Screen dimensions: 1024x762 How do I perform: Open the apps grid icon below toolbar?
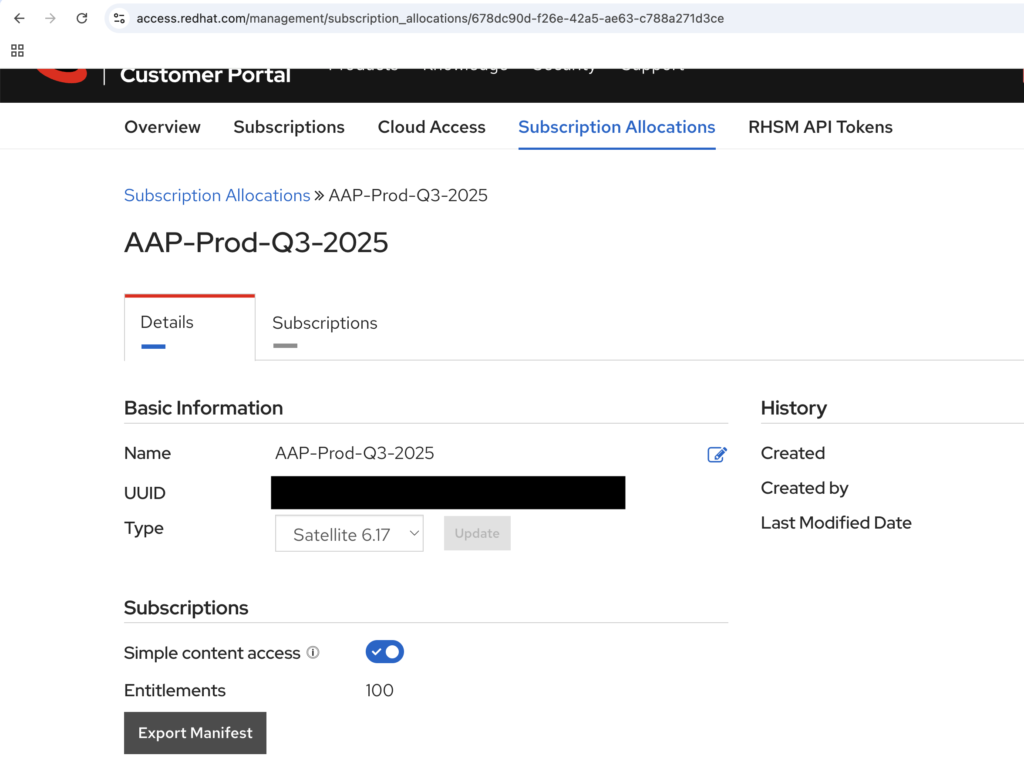click(x=18, y=50)
